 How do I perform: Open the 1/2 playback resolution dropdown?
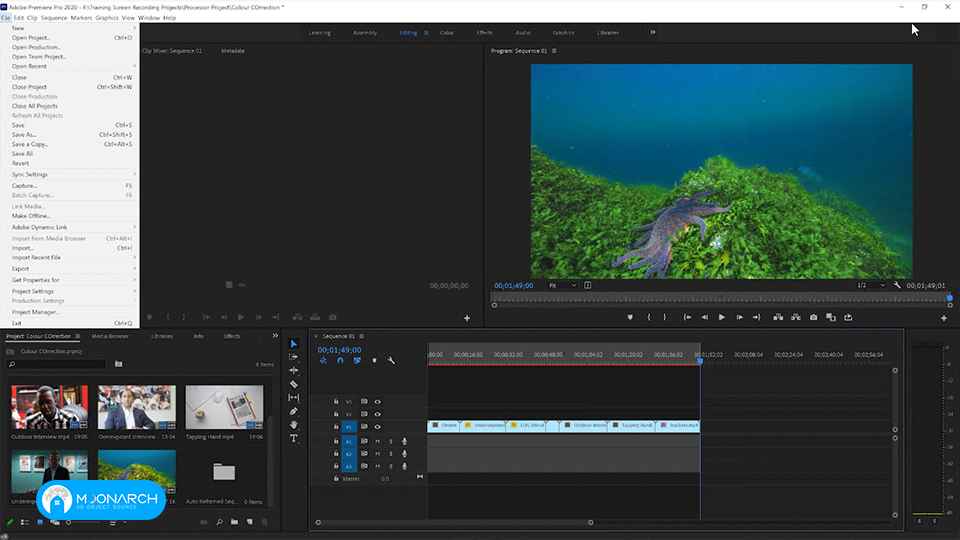click(x=871, y=285)
